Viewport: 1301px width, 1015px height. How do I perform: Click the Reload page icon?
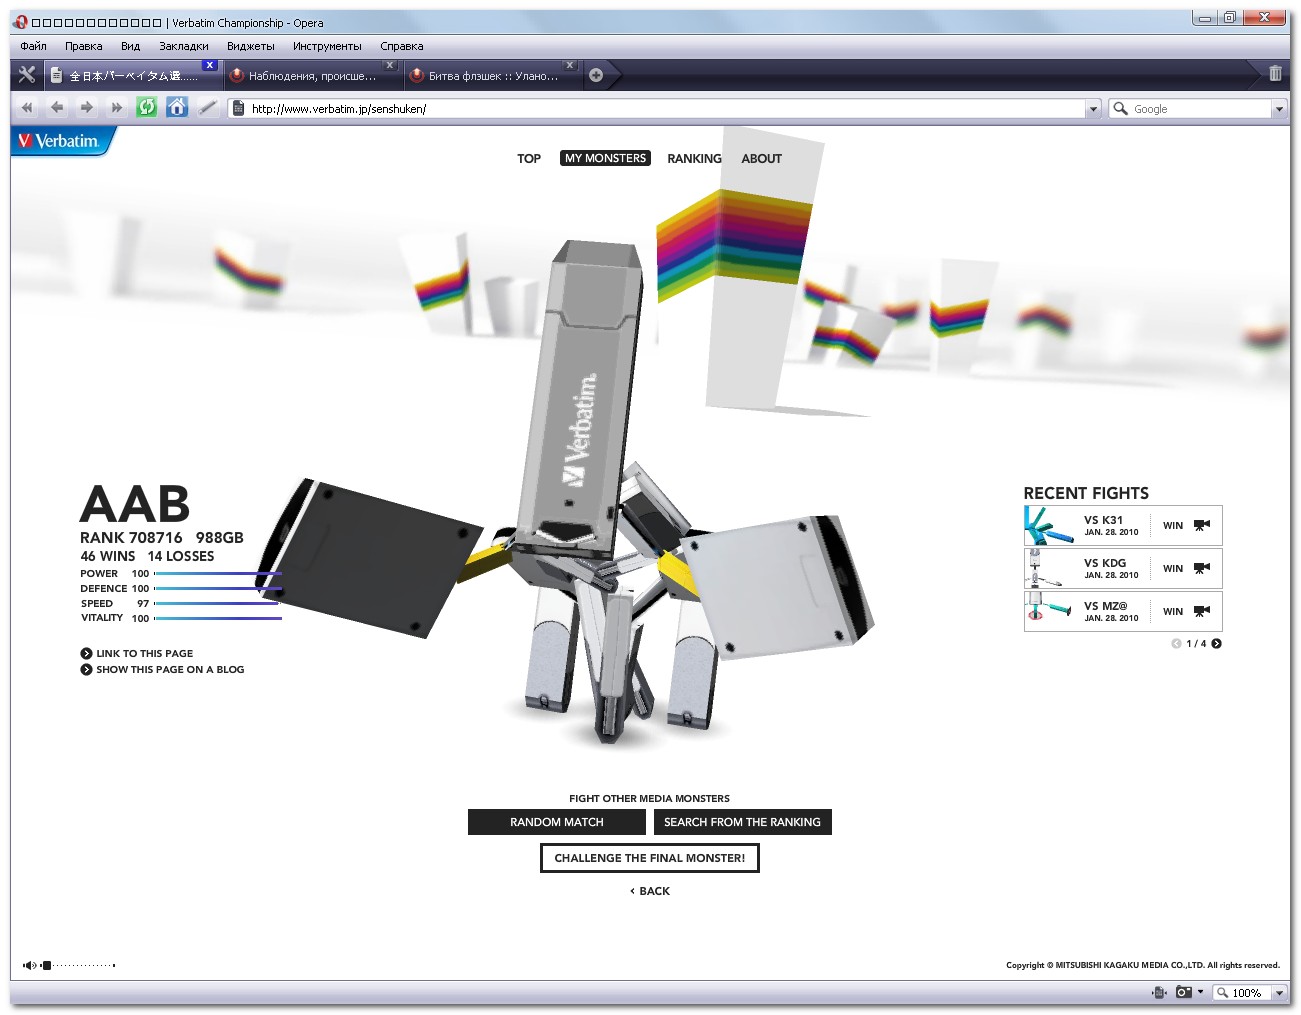pos(147,108)
